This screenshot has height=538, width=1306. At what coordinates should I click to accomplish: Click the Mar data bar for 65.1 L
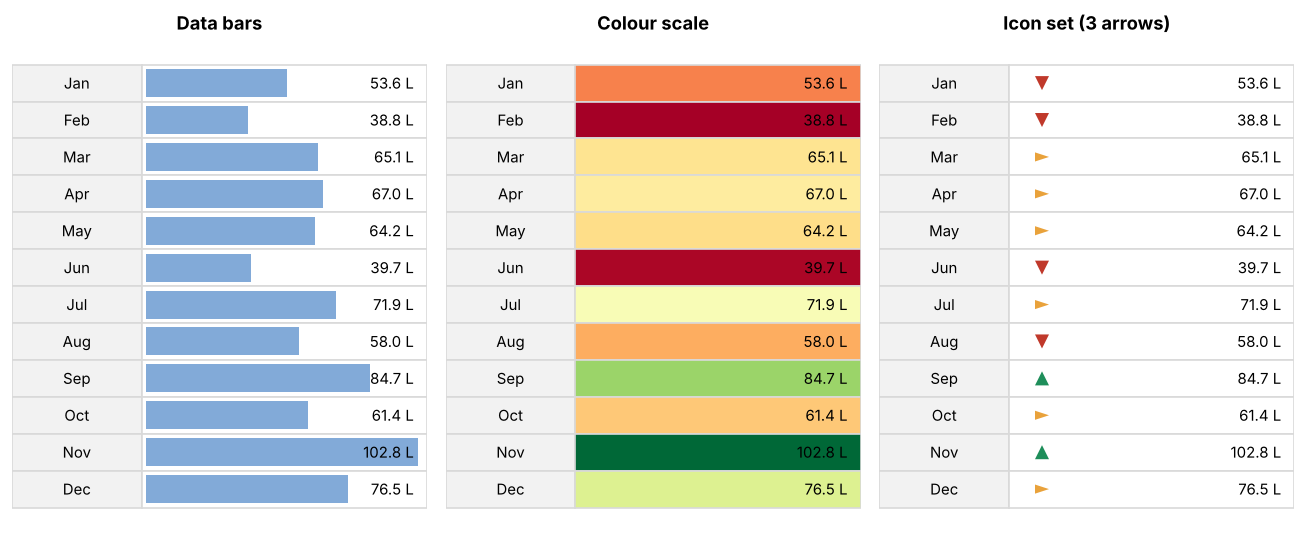click(232, 157)
